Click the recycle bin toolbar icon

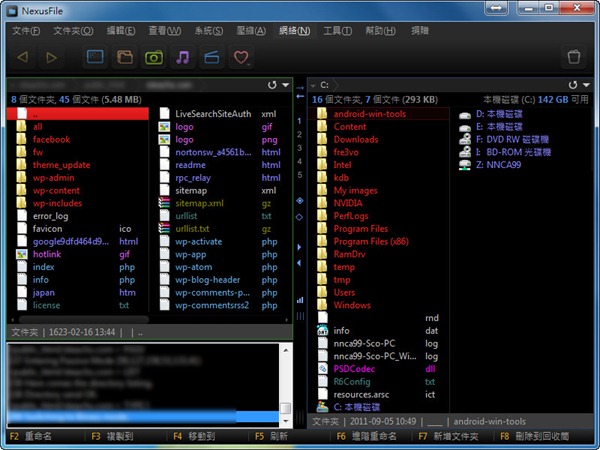pos(573,58)
